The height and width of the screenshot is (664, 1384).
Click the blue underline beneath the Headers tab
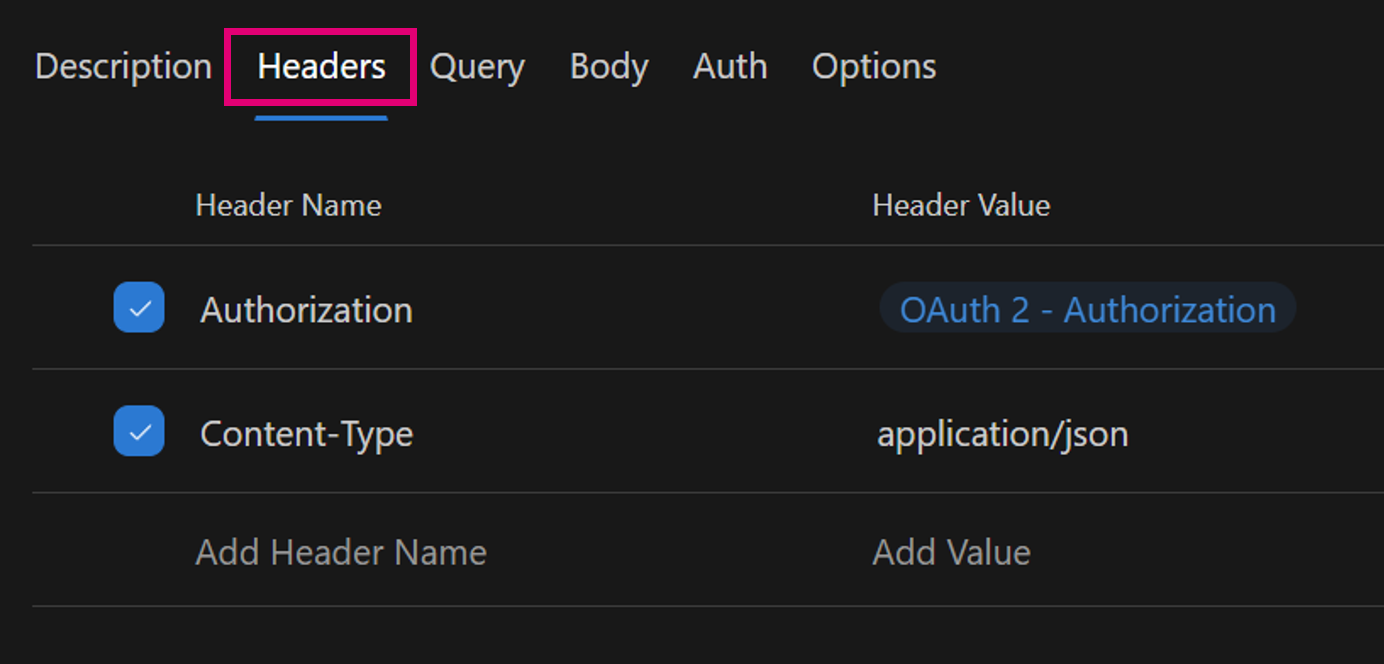(321, 118)
